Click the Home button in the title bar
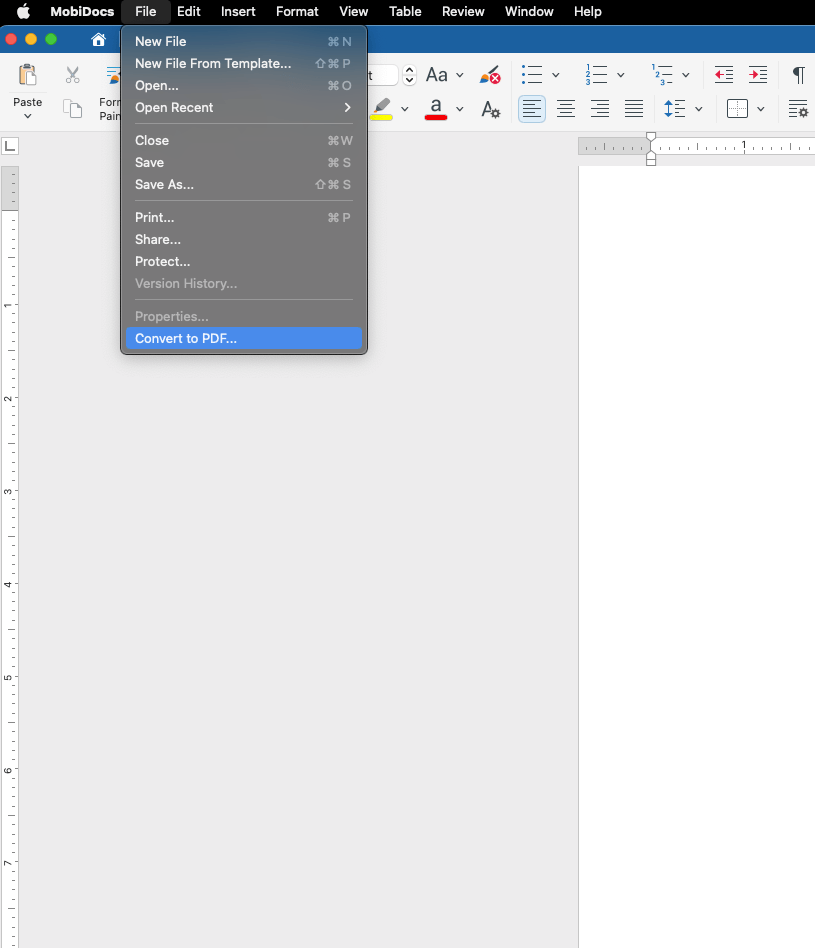 [98, 38]
